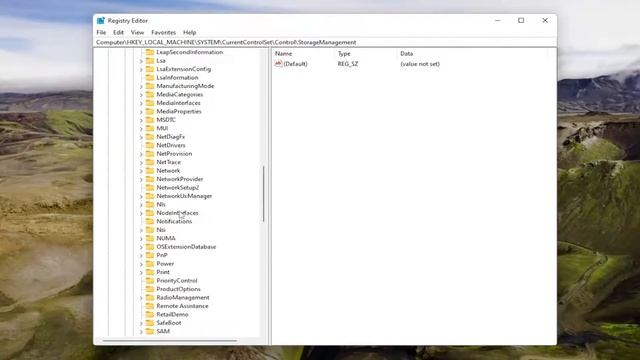Open the File menu
640x360 pixels.
[x=101, y=32]
